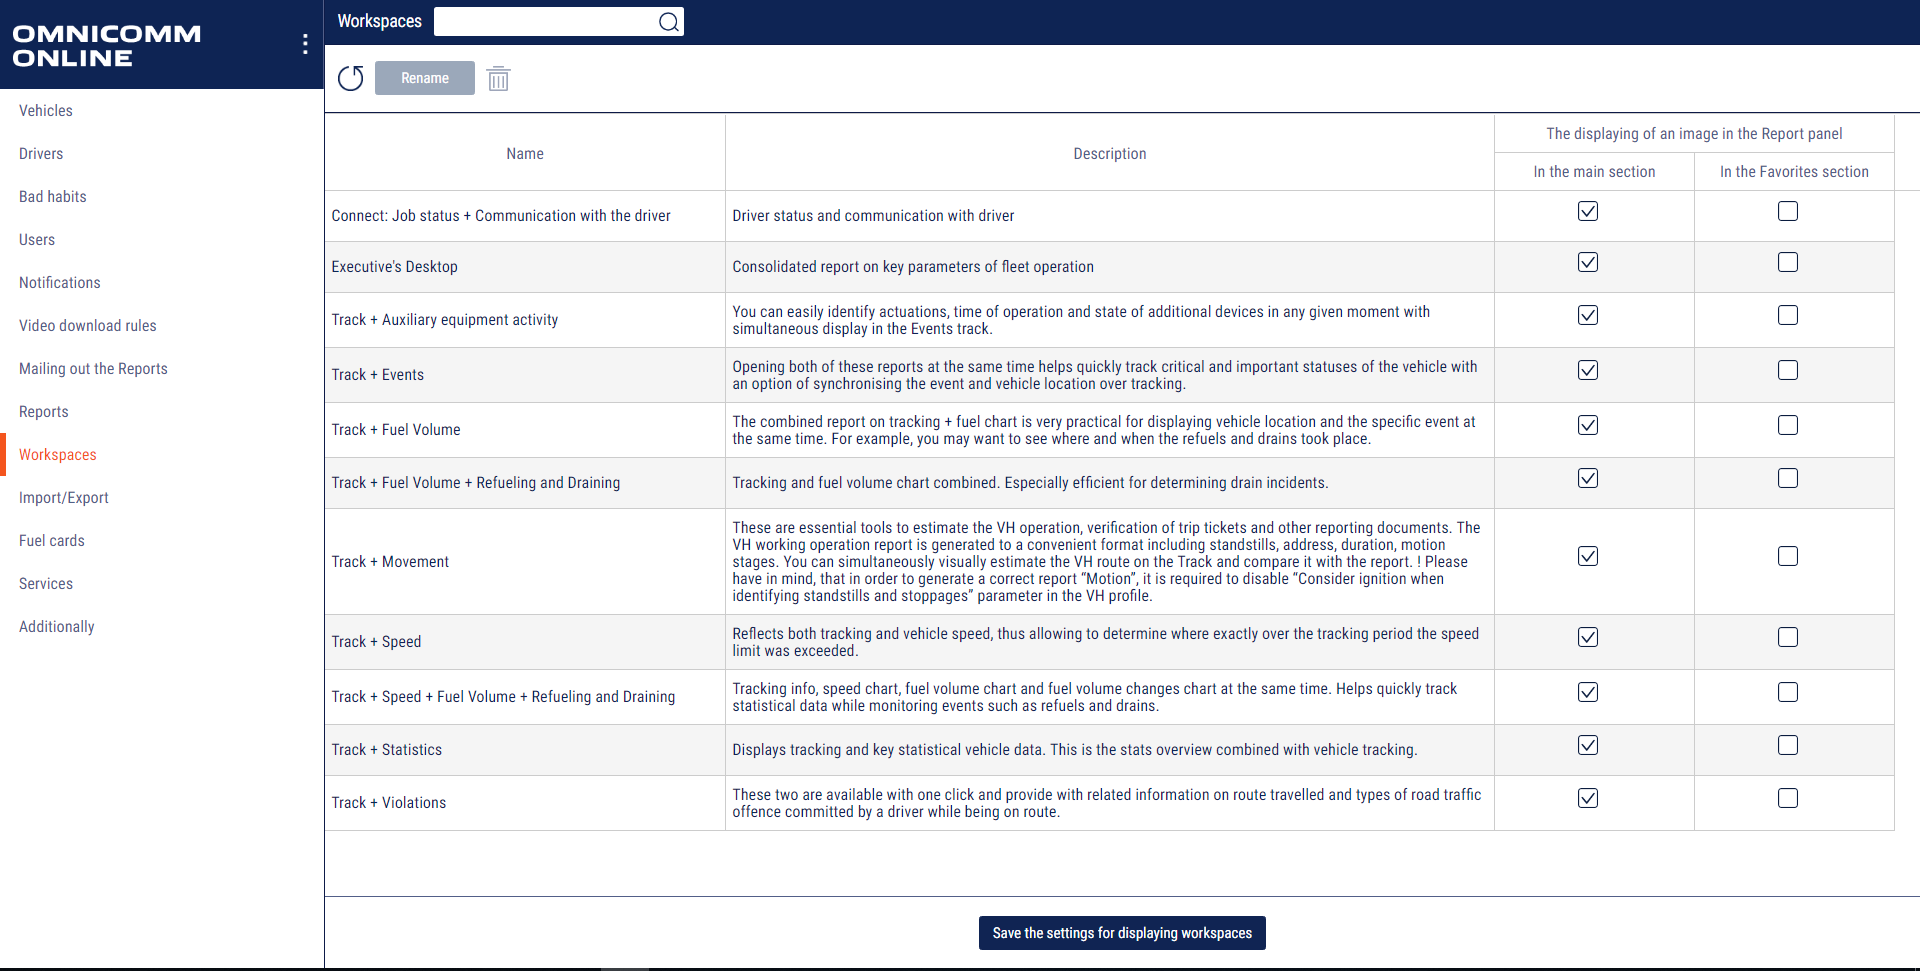
Task: Select the Executive's Desktop workspace name
Action: pos(395,267)
